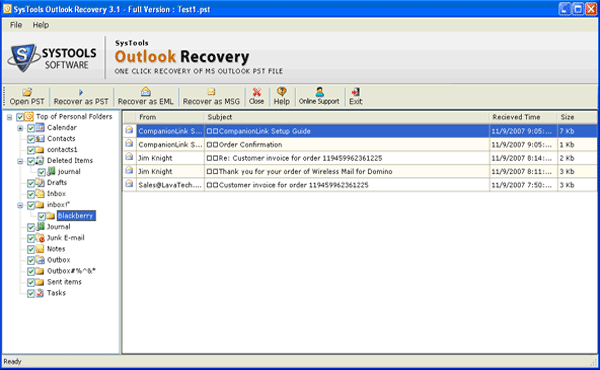Select 'Customer invoice for order 119459962361225' from Sales@LavaTech
Screen dimensions: 600x370
click(360, 185)
